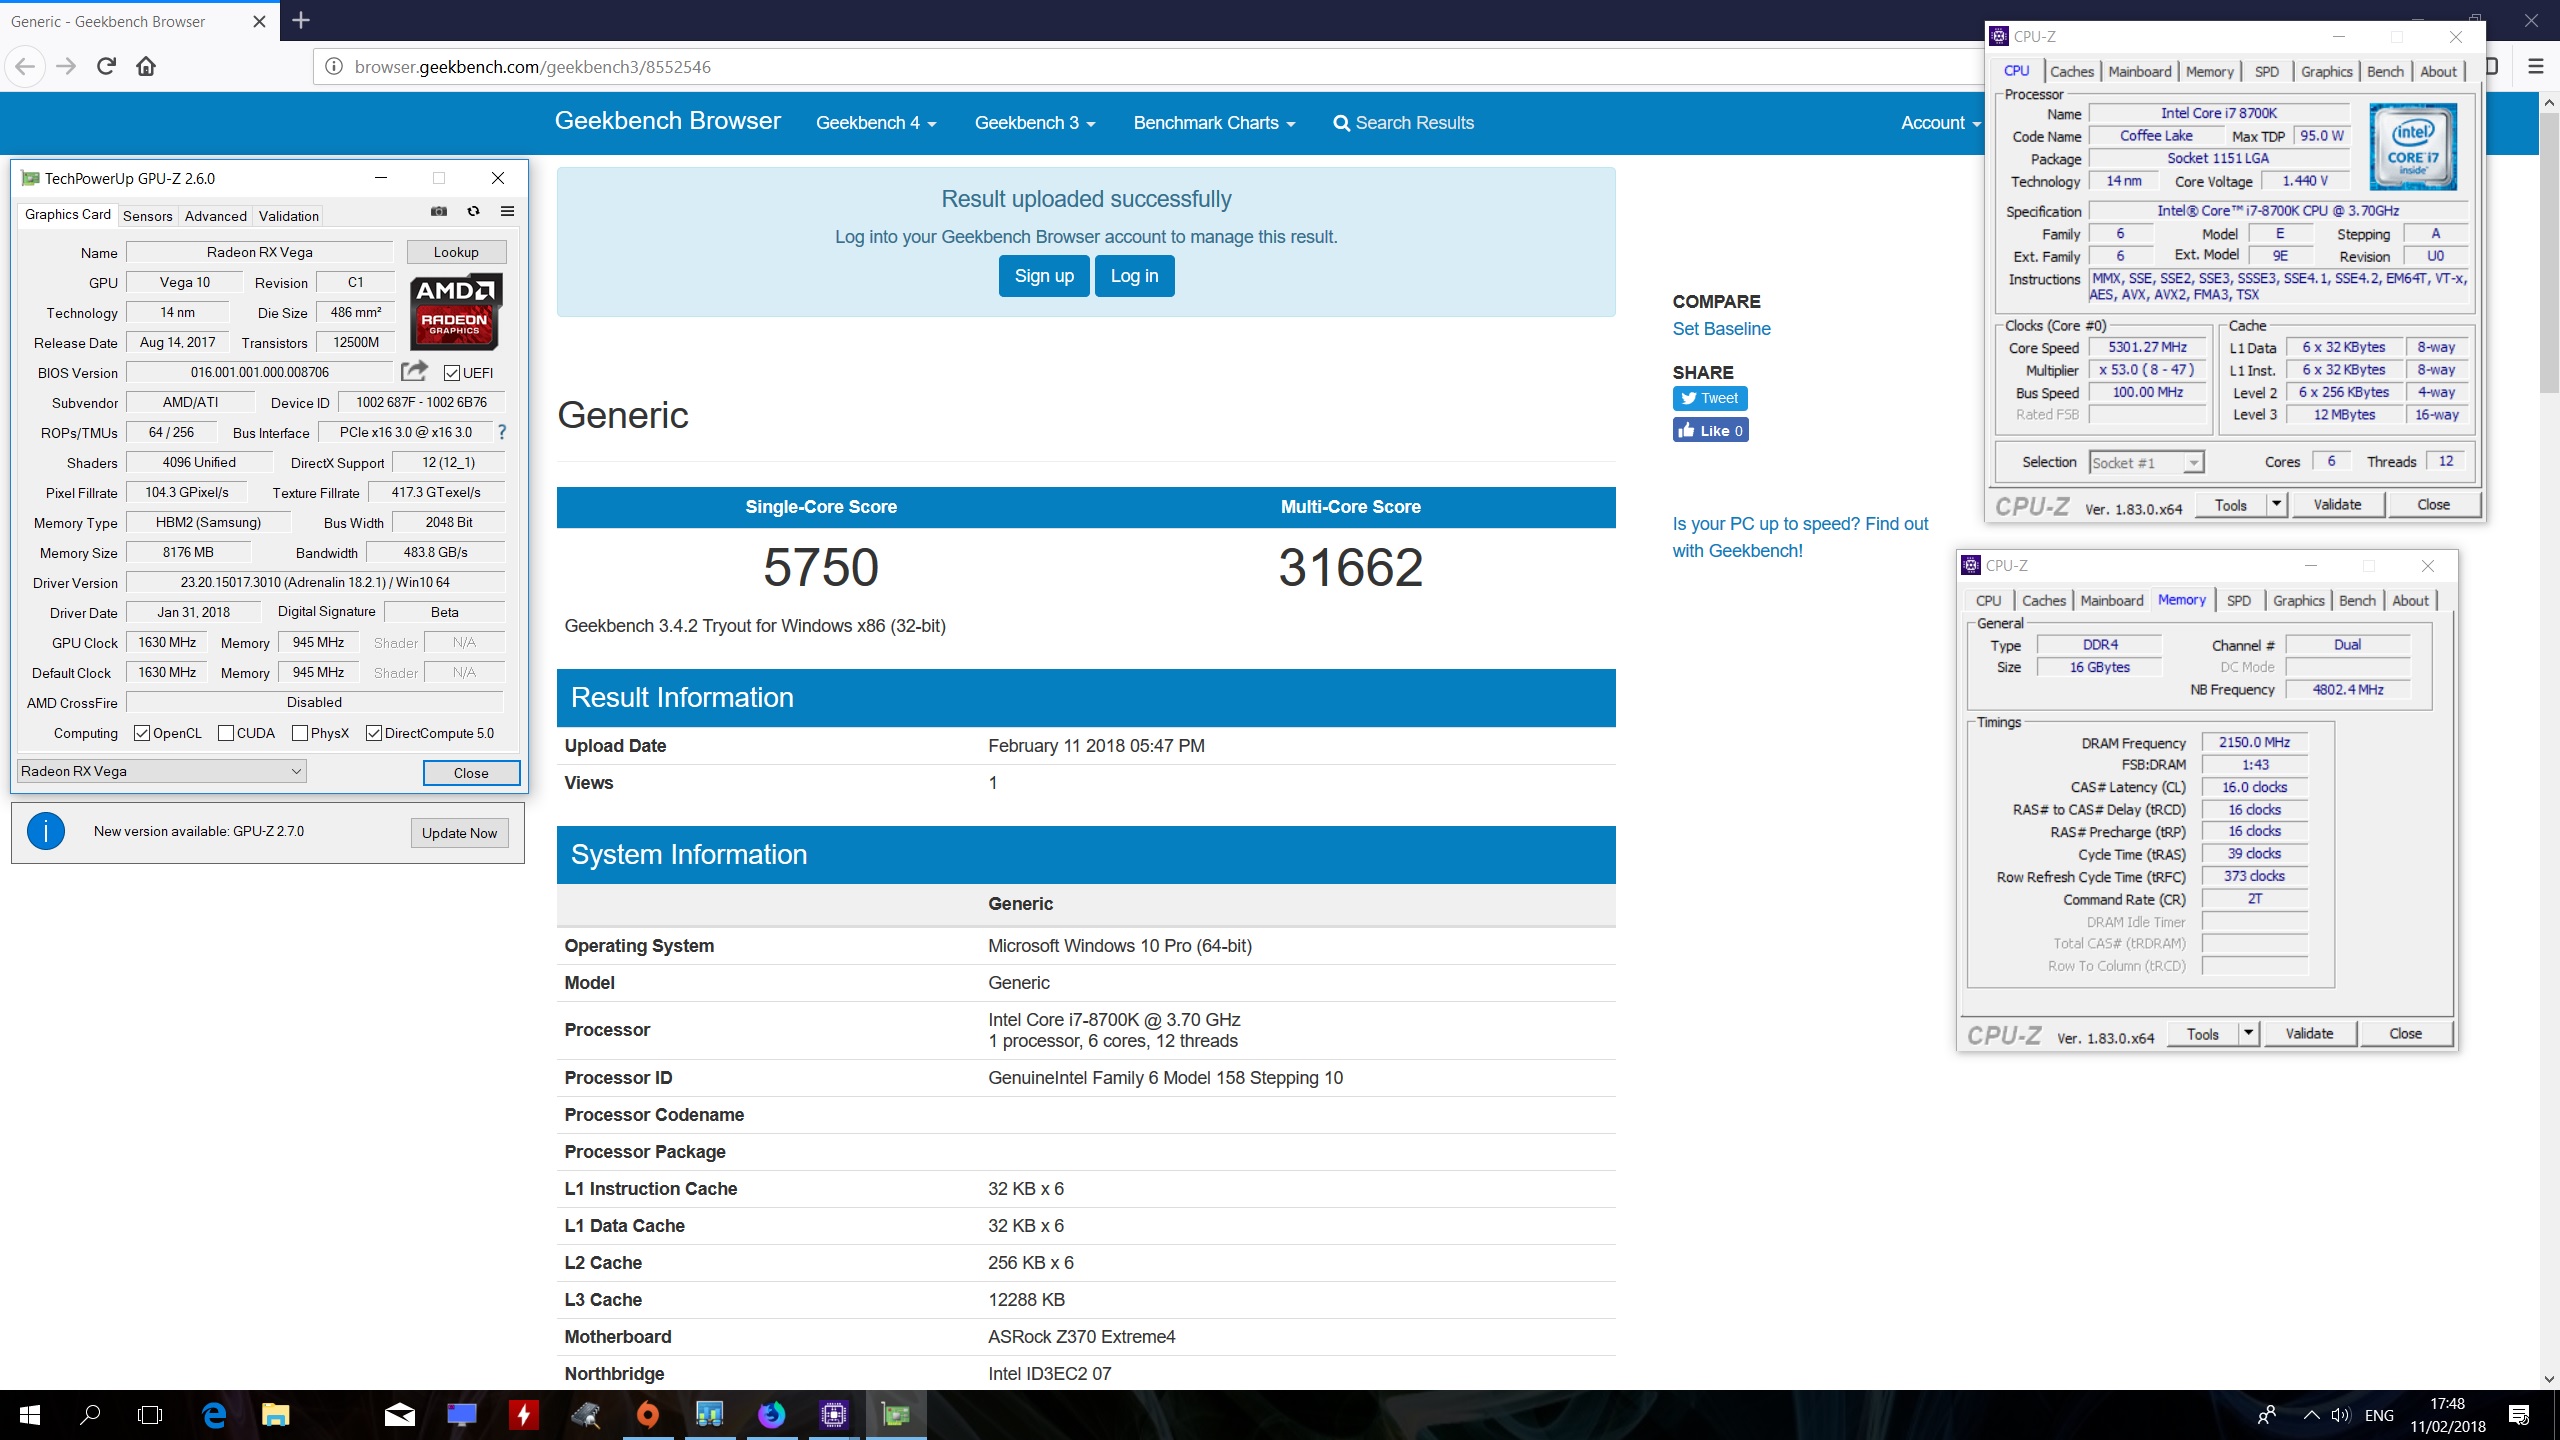The image size is (2560, 1440).
Task: Click the Tweet share button
Action: coord(1710,398)
